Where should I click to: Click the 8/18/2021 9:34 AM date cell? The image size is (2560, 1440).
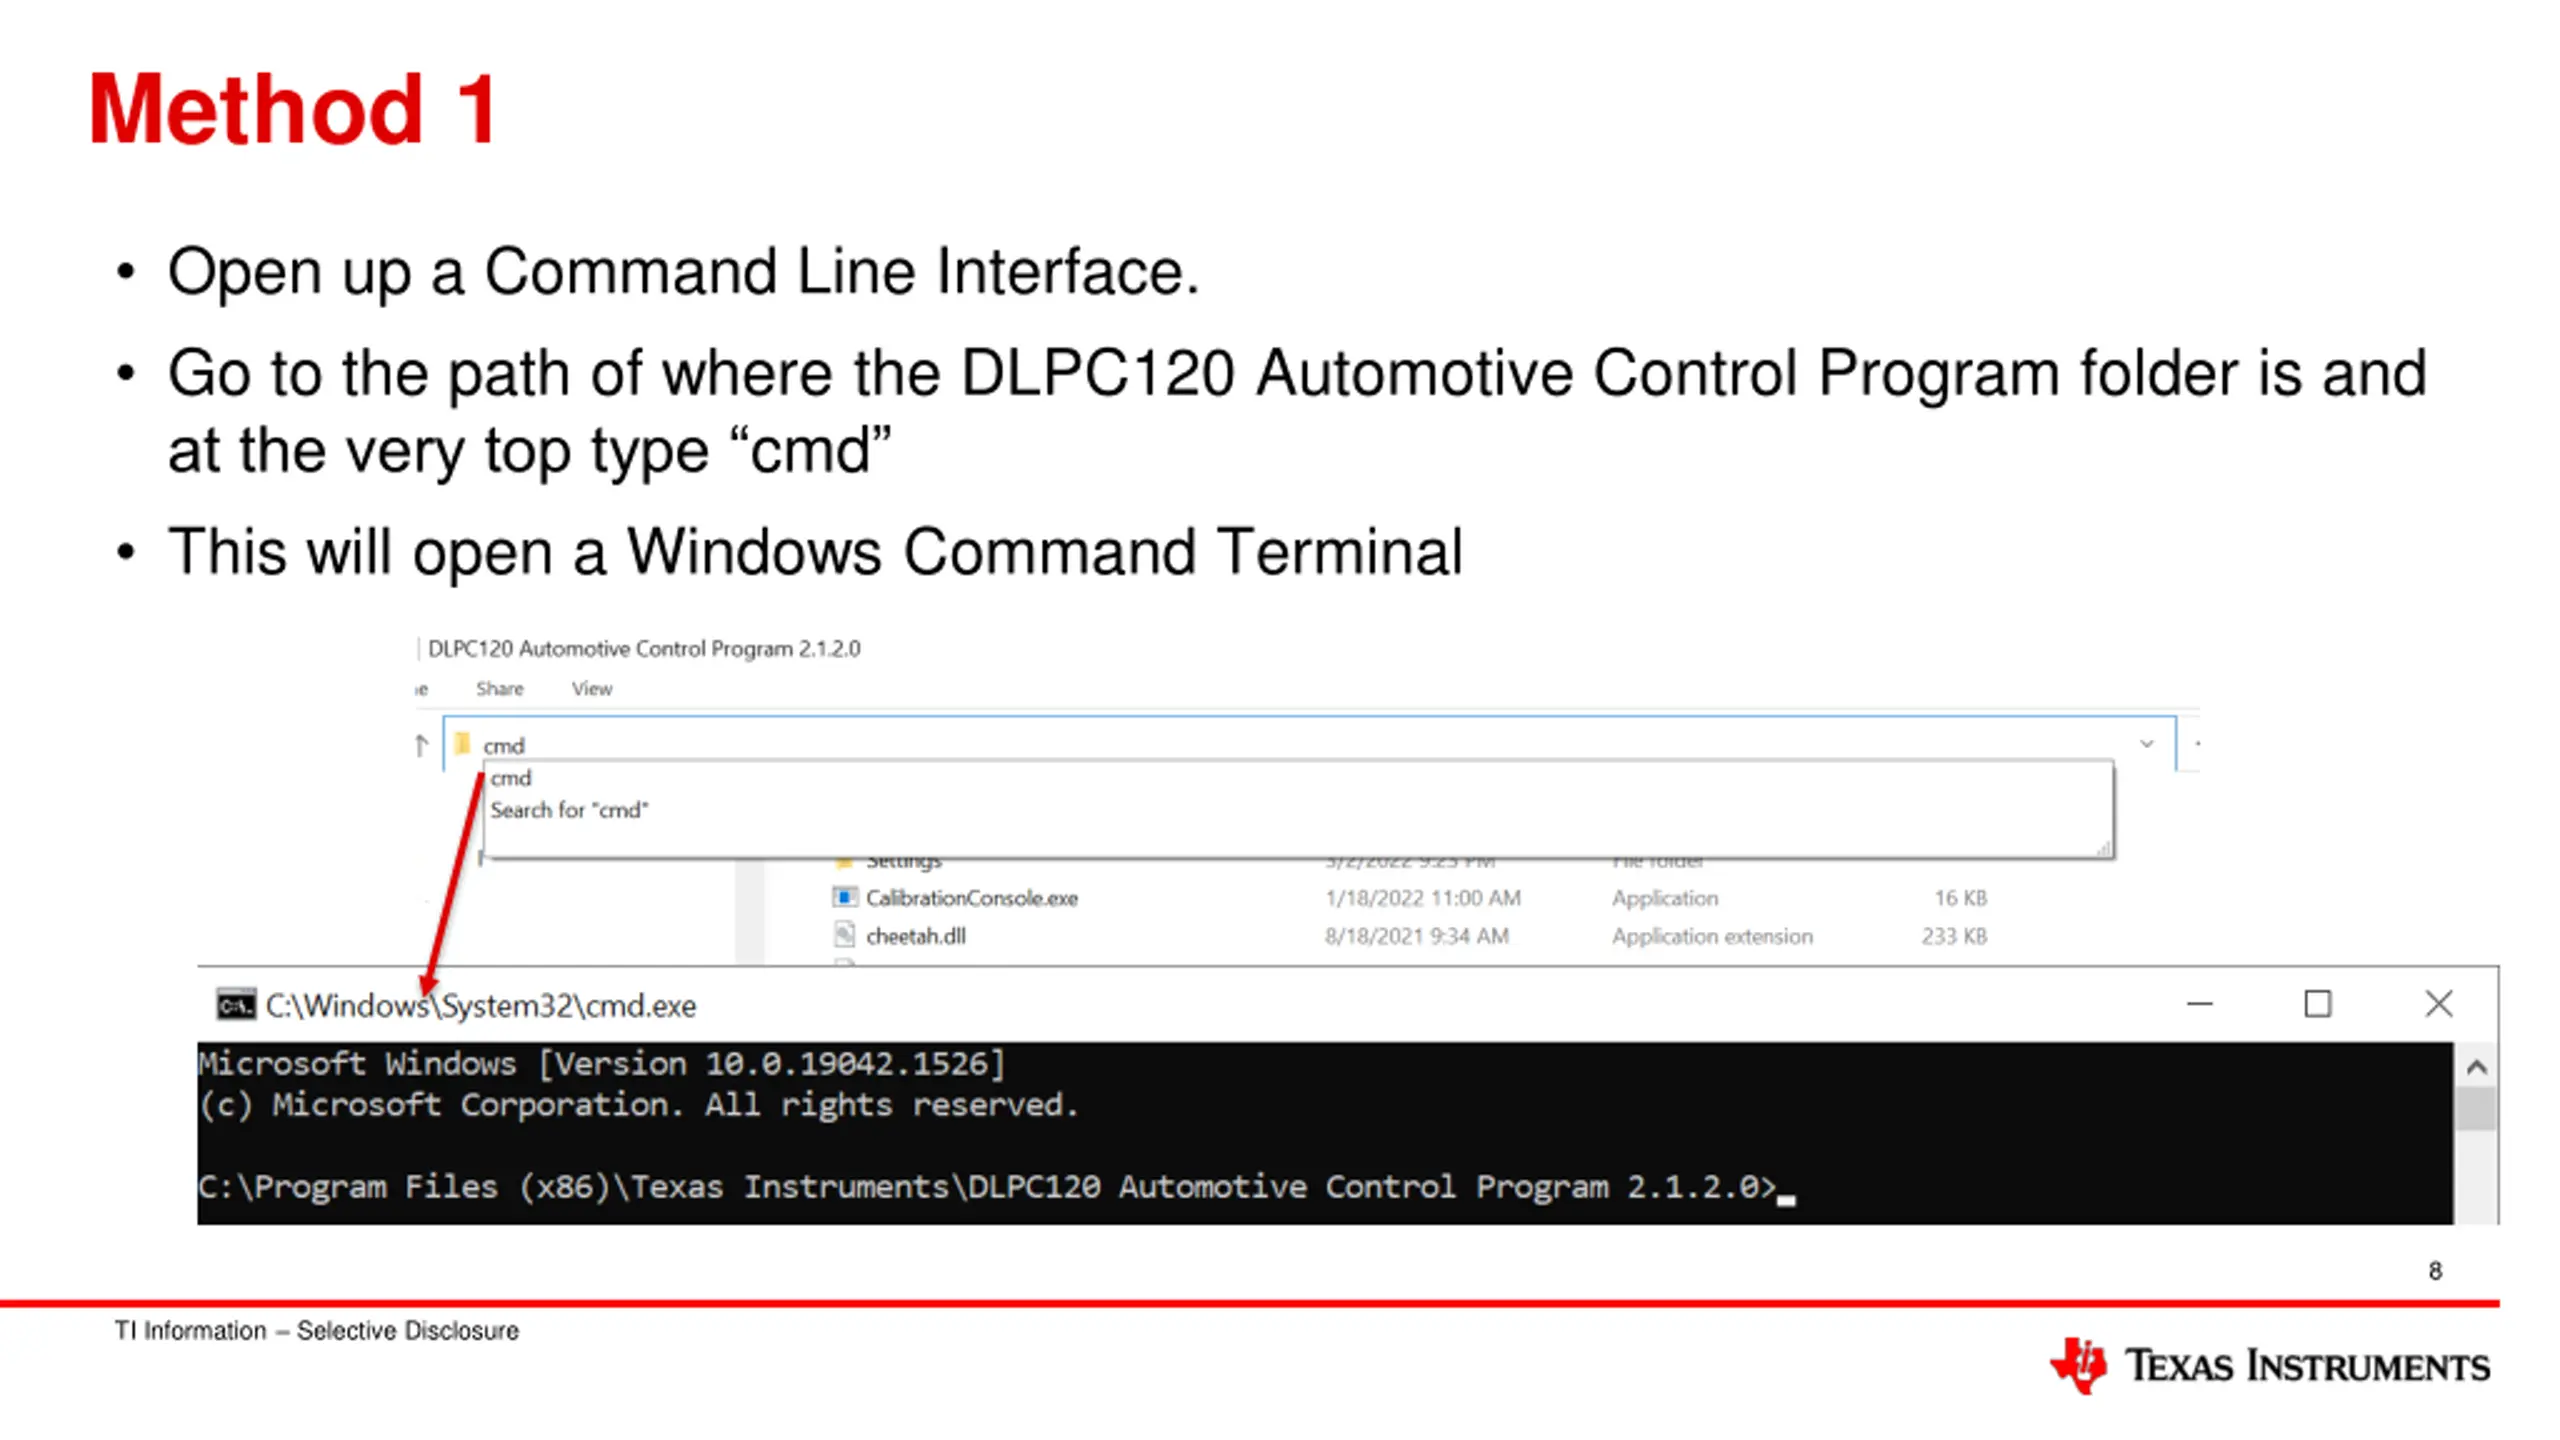pyautogui.click(x=1416, y=936)
